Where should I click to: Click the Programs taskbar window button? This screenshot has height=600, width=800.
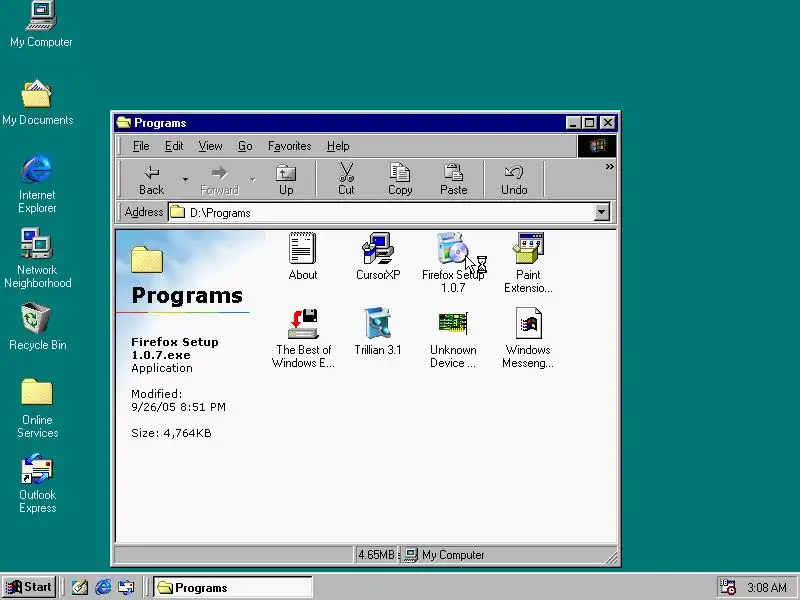[233, 587]
